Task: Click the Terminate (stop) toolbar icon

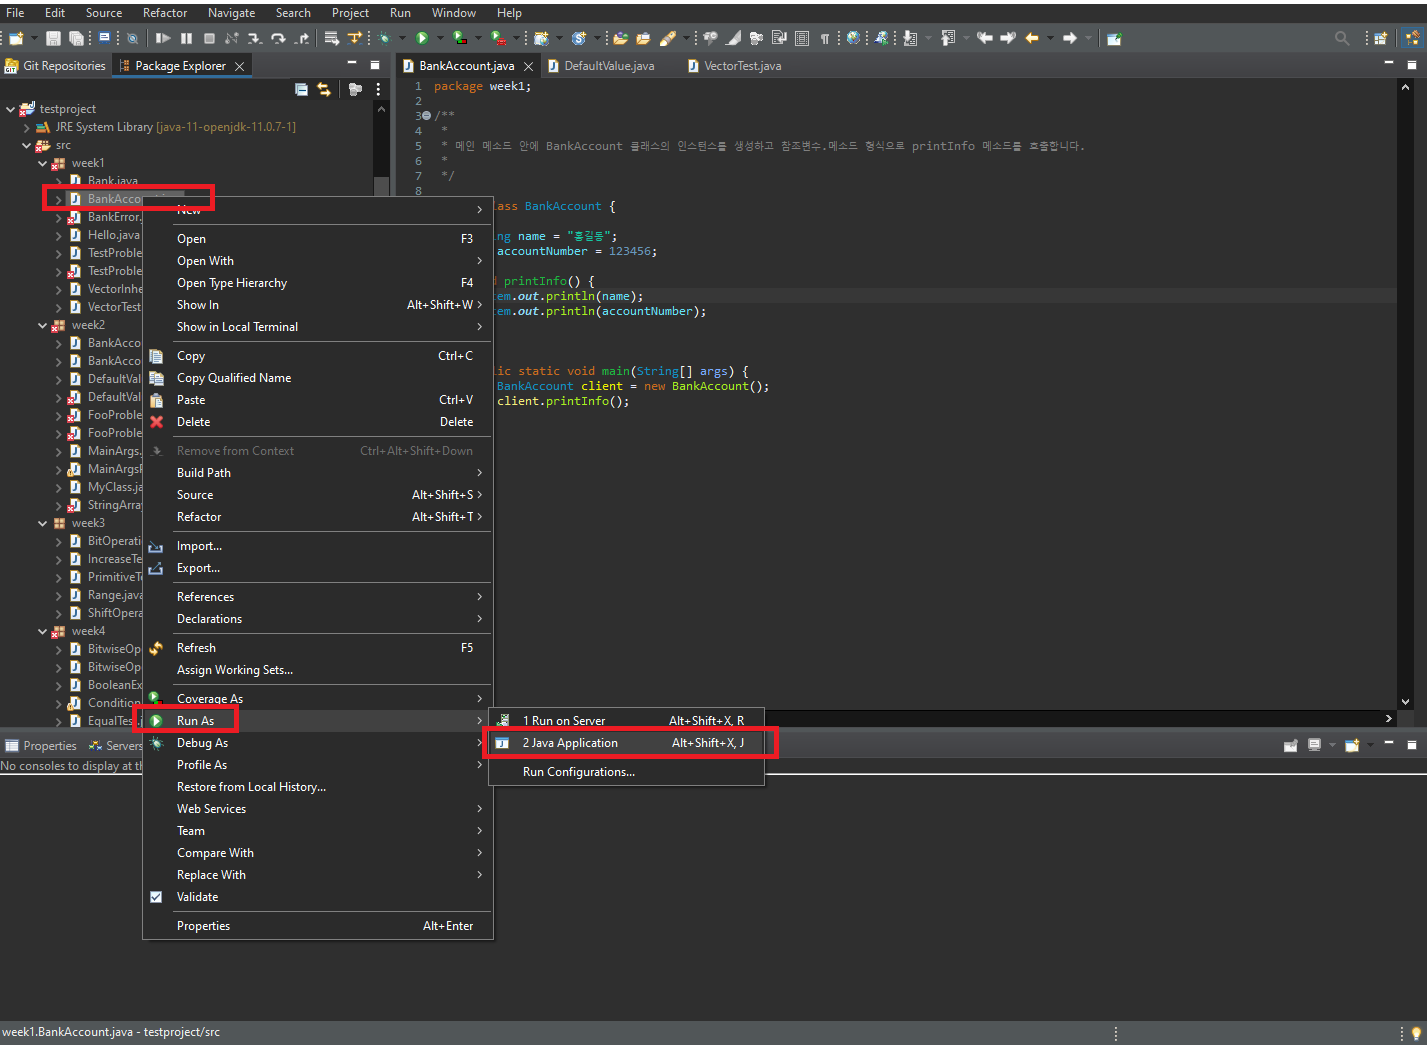Action: [x=209, y=38]
